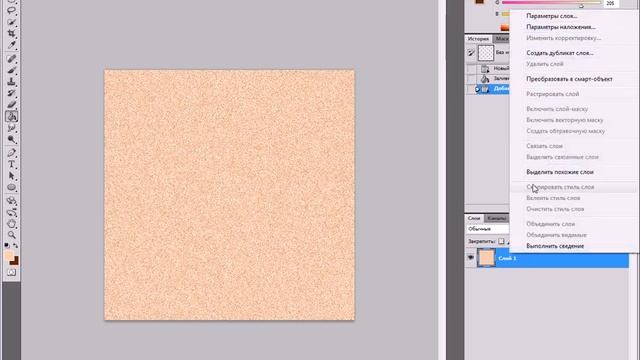Select the Dodge tool
Screen dimensions: 640x360
[11, 140]
